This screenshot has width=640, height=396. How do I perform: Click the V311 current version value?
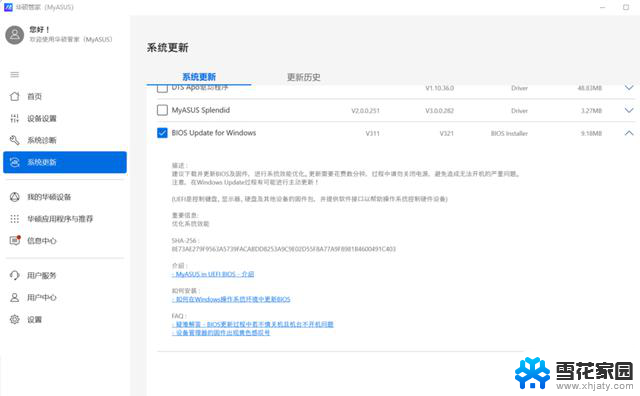(372, 133)
